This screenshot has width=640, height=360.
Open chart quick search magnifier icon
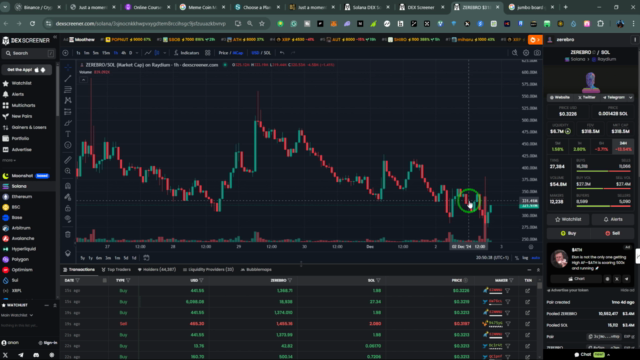click(514, 53)
